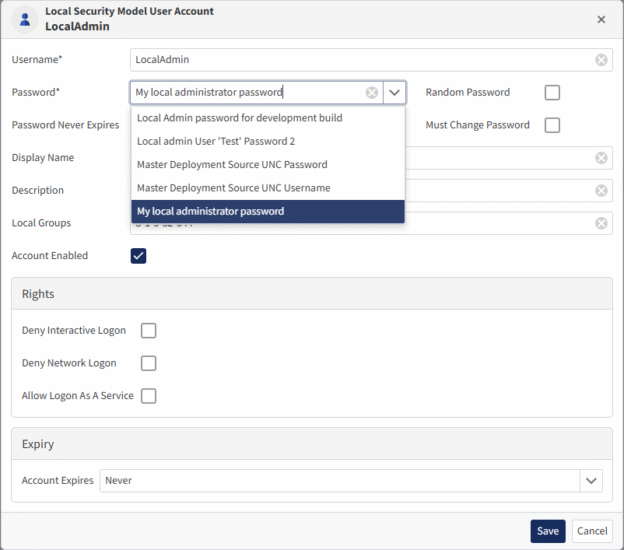Close the Local Security Model User Account dialog

coord(601,20)
